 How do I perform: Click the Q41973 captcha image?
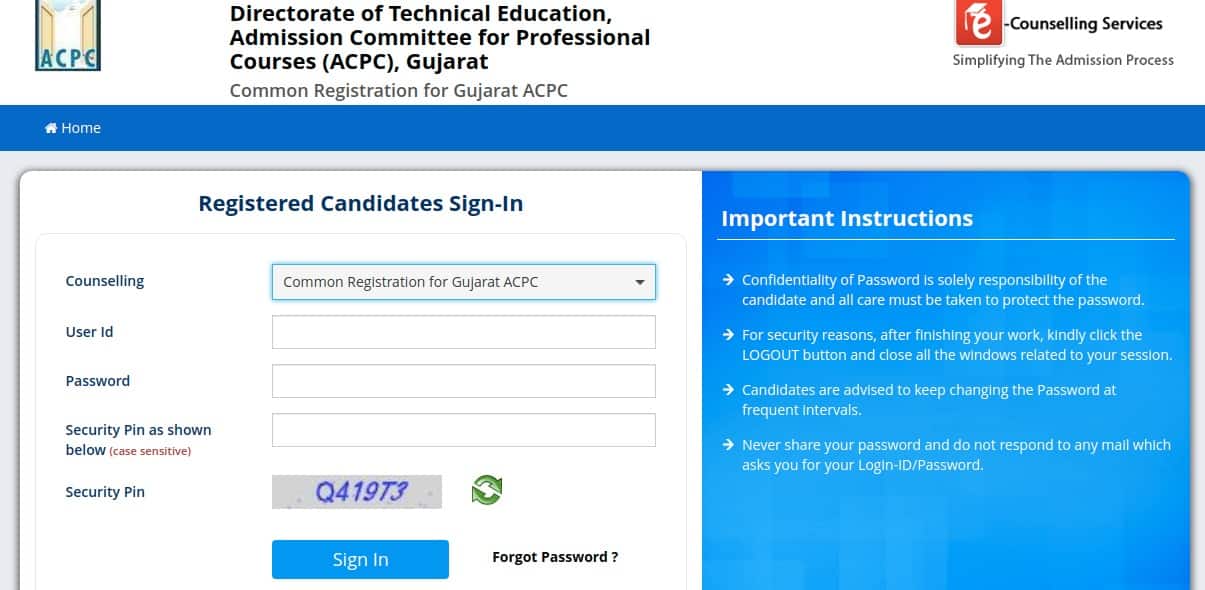point(357,491)
